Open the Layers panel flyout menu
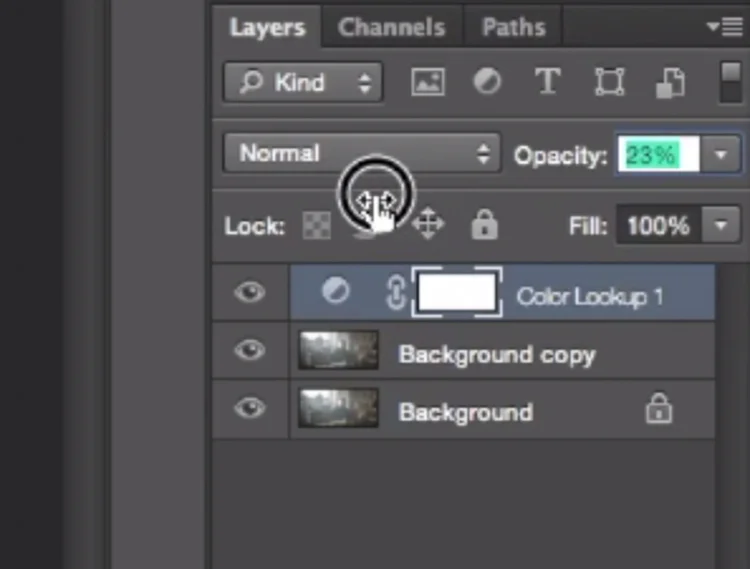 click(x=725, y=27)
